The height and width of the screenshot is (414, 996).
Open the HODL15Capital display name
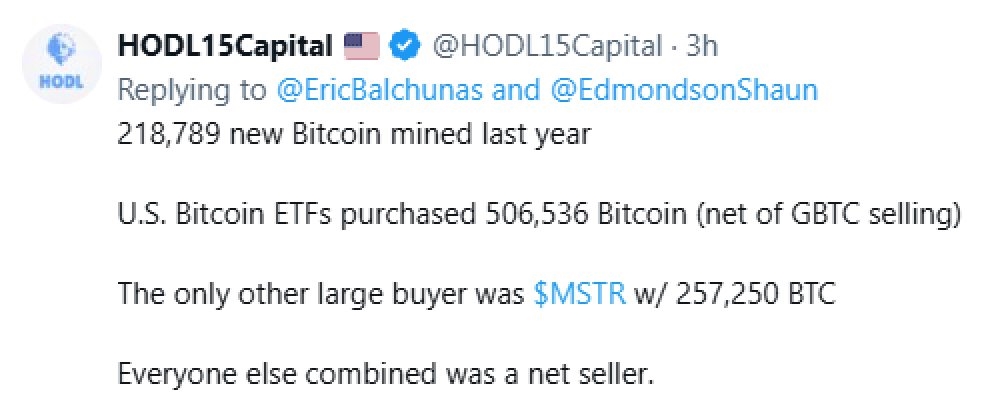225,46
